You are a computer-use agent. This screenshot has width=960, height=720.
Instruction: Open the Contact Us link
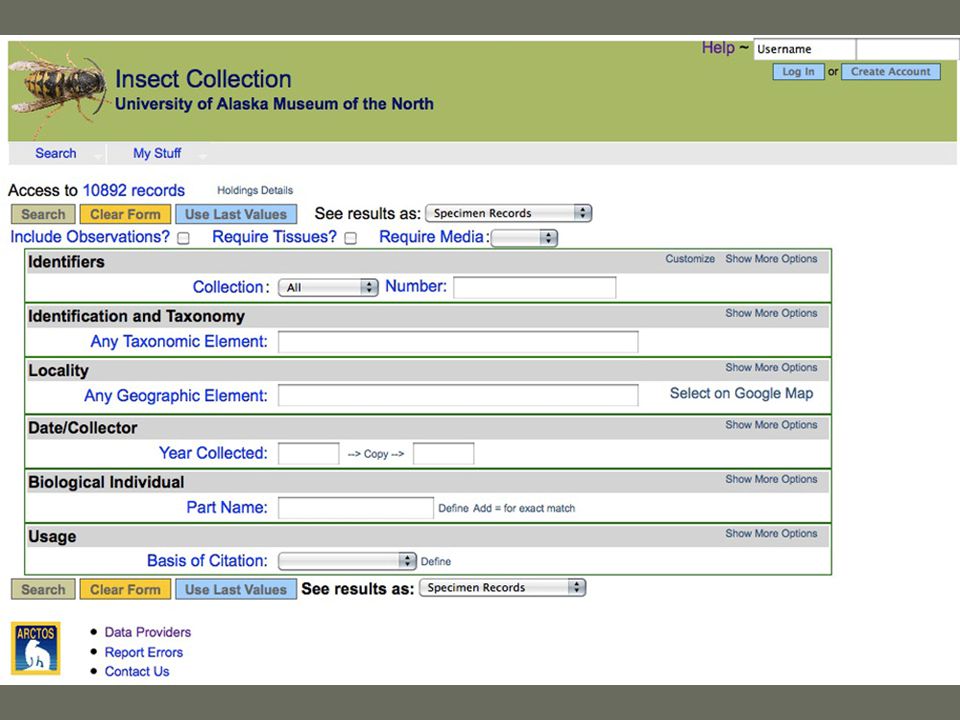tap(137, 672)
